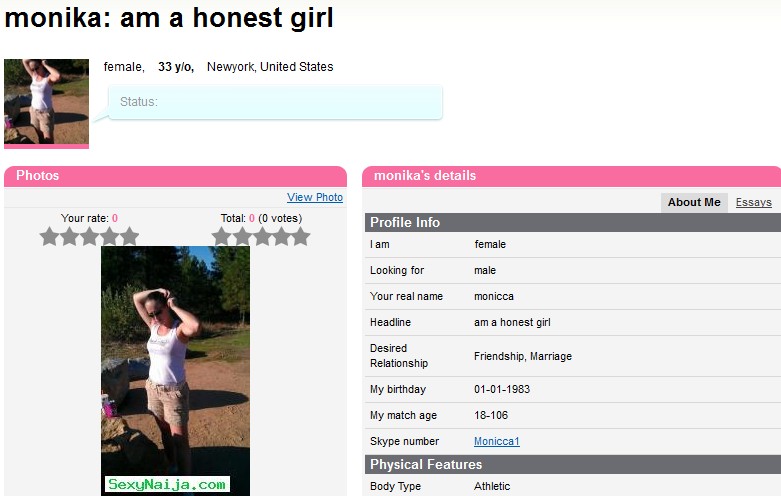Switch to the Essays tab

(x=754, y=202)
